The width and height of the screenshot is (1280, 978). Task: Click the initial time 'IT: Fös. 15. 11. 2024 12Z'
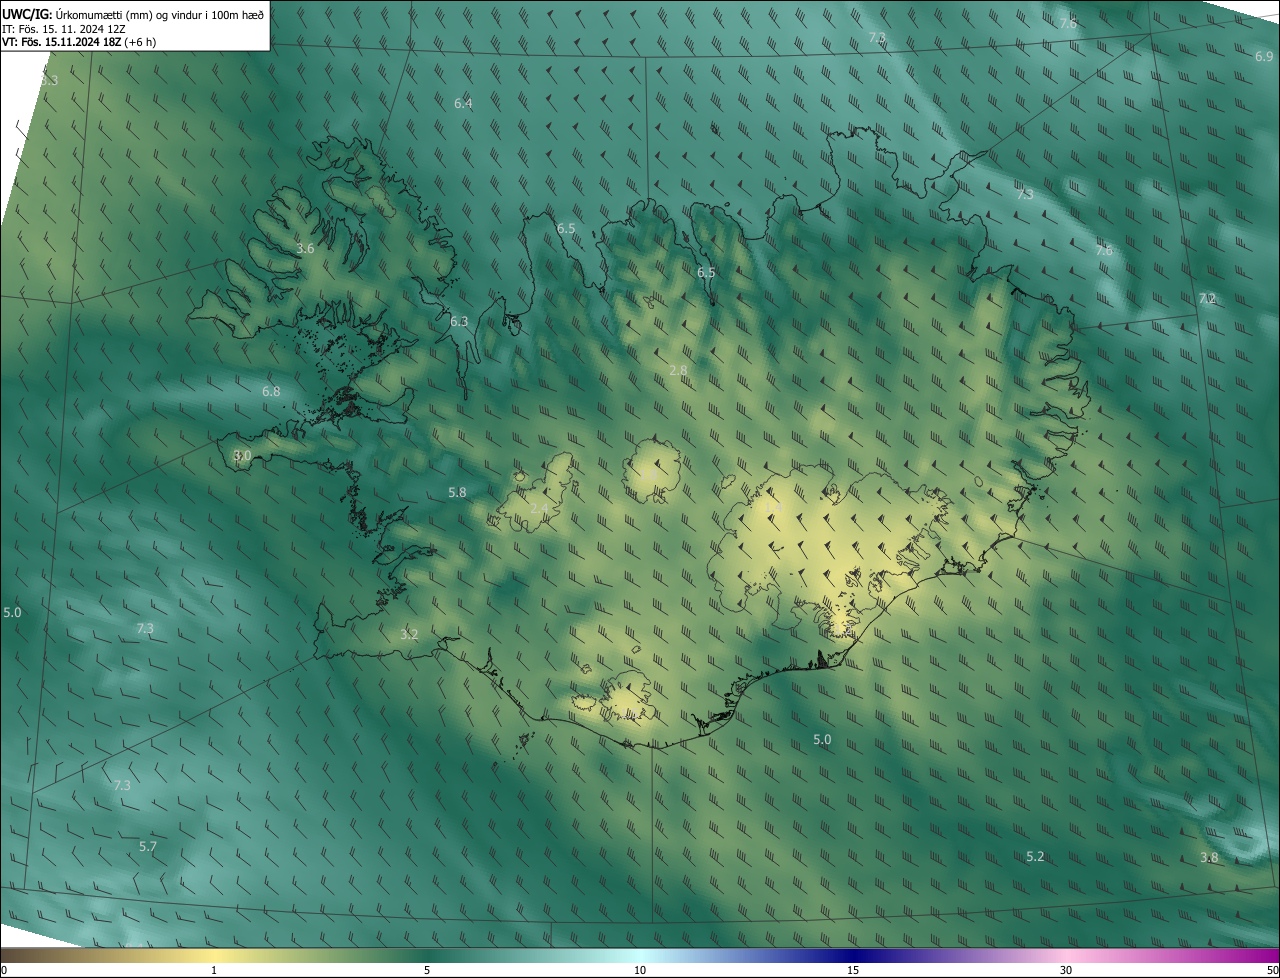[63, 29]
